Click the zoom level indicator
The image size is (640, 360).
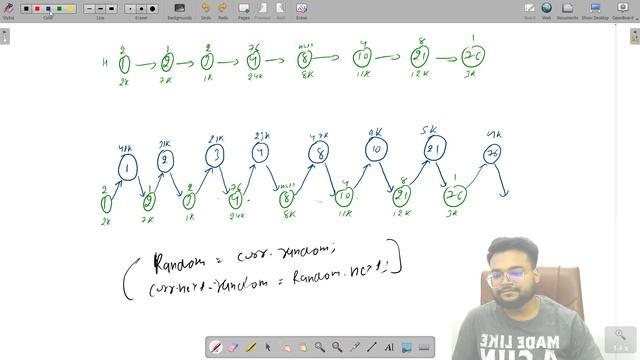pos(620,340)
